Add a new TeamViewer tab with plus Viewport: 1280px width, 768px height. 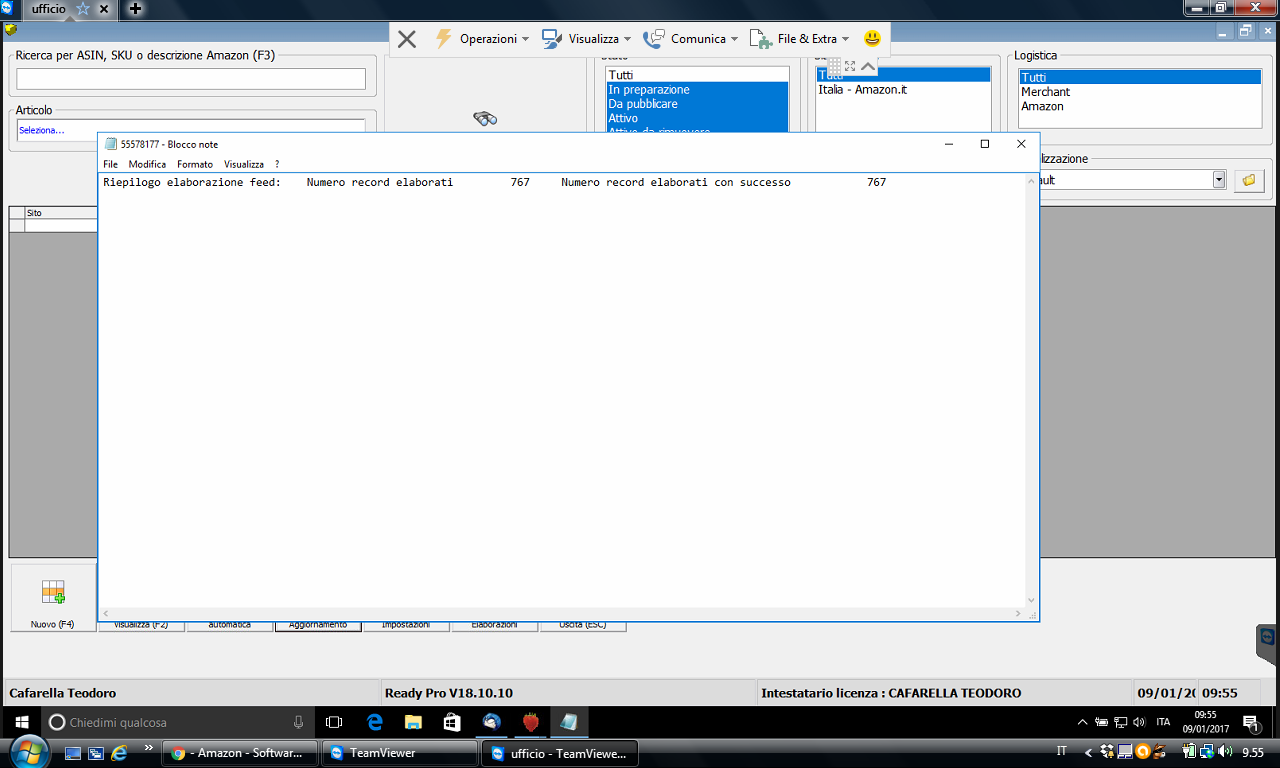[135, 9]
